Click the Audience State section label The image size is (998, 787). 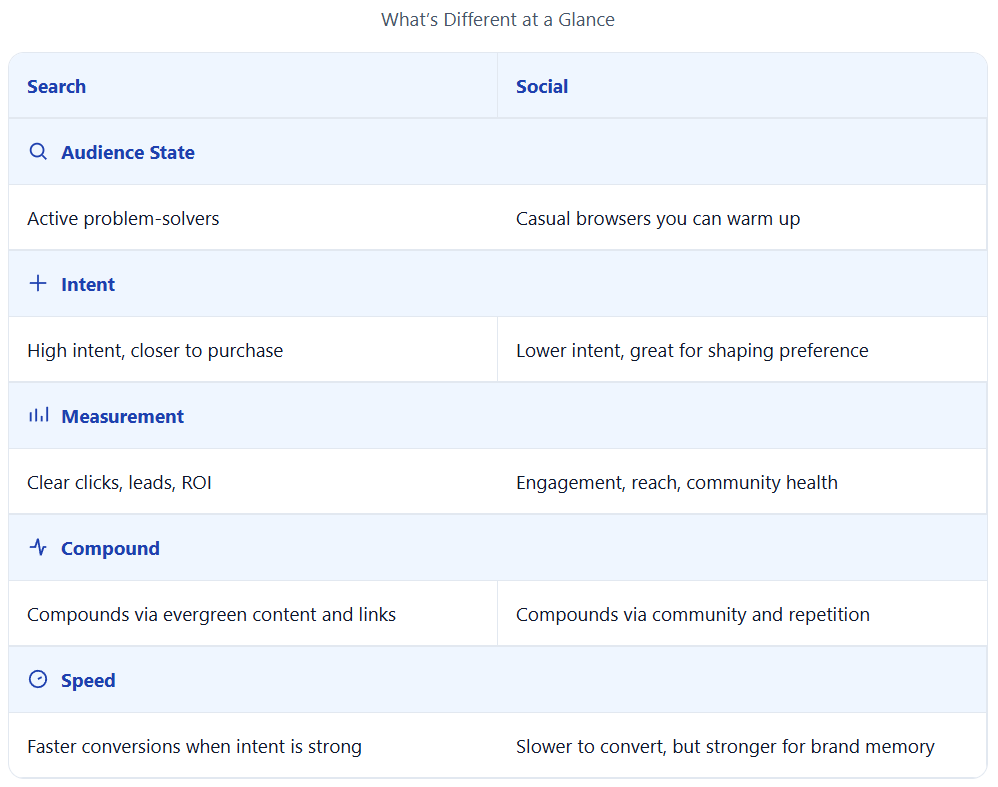pyautogui.click(x=128, y=153)
